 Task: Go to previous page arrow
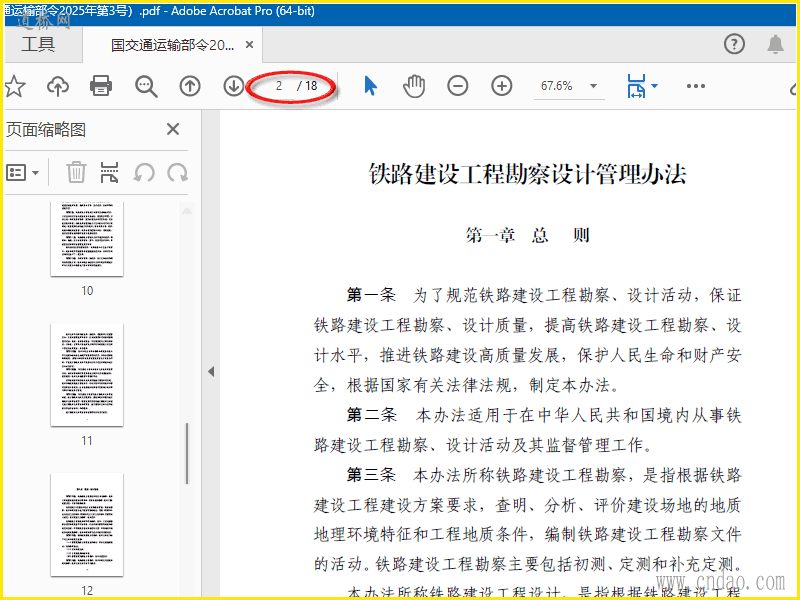tap(190, 86)
